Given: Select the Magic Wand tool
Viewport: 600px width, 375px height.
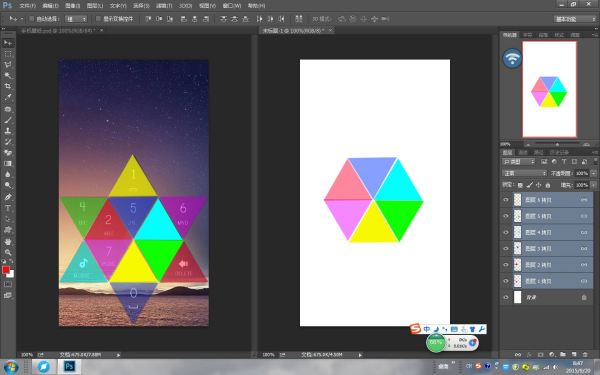Looking at the screenshot, I should point(8,75).
